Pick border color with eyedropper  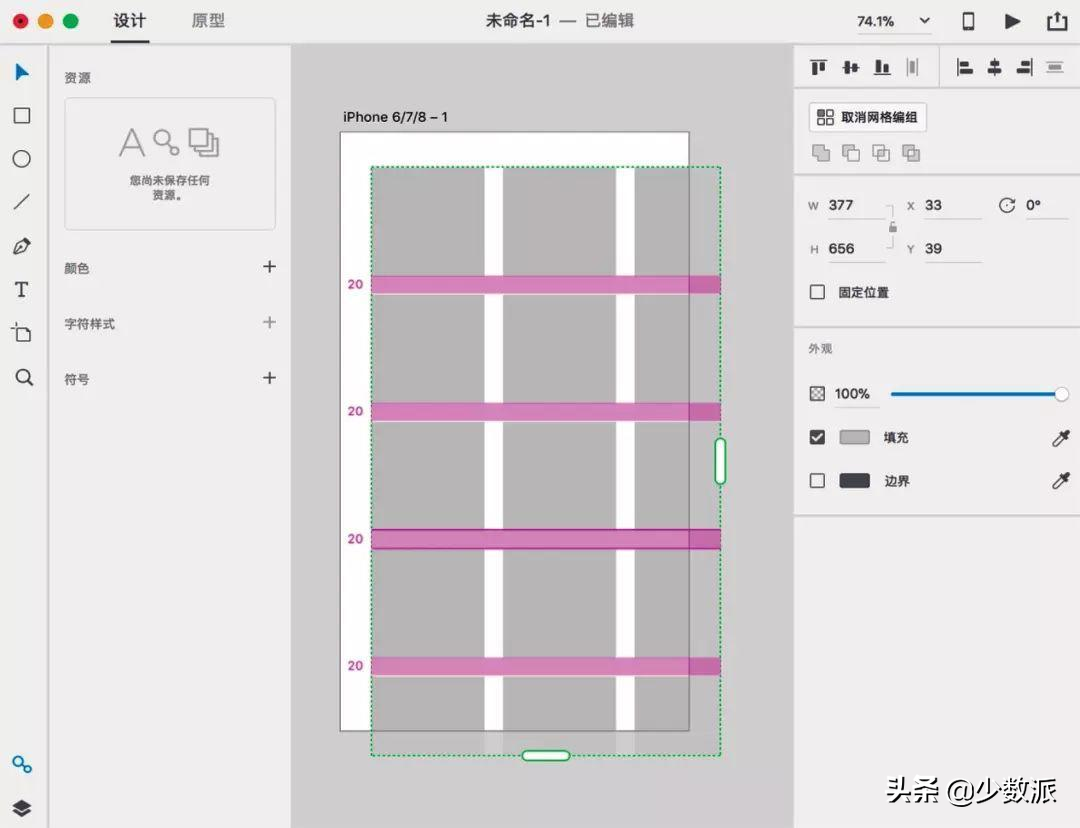(x=1061, y=480)
